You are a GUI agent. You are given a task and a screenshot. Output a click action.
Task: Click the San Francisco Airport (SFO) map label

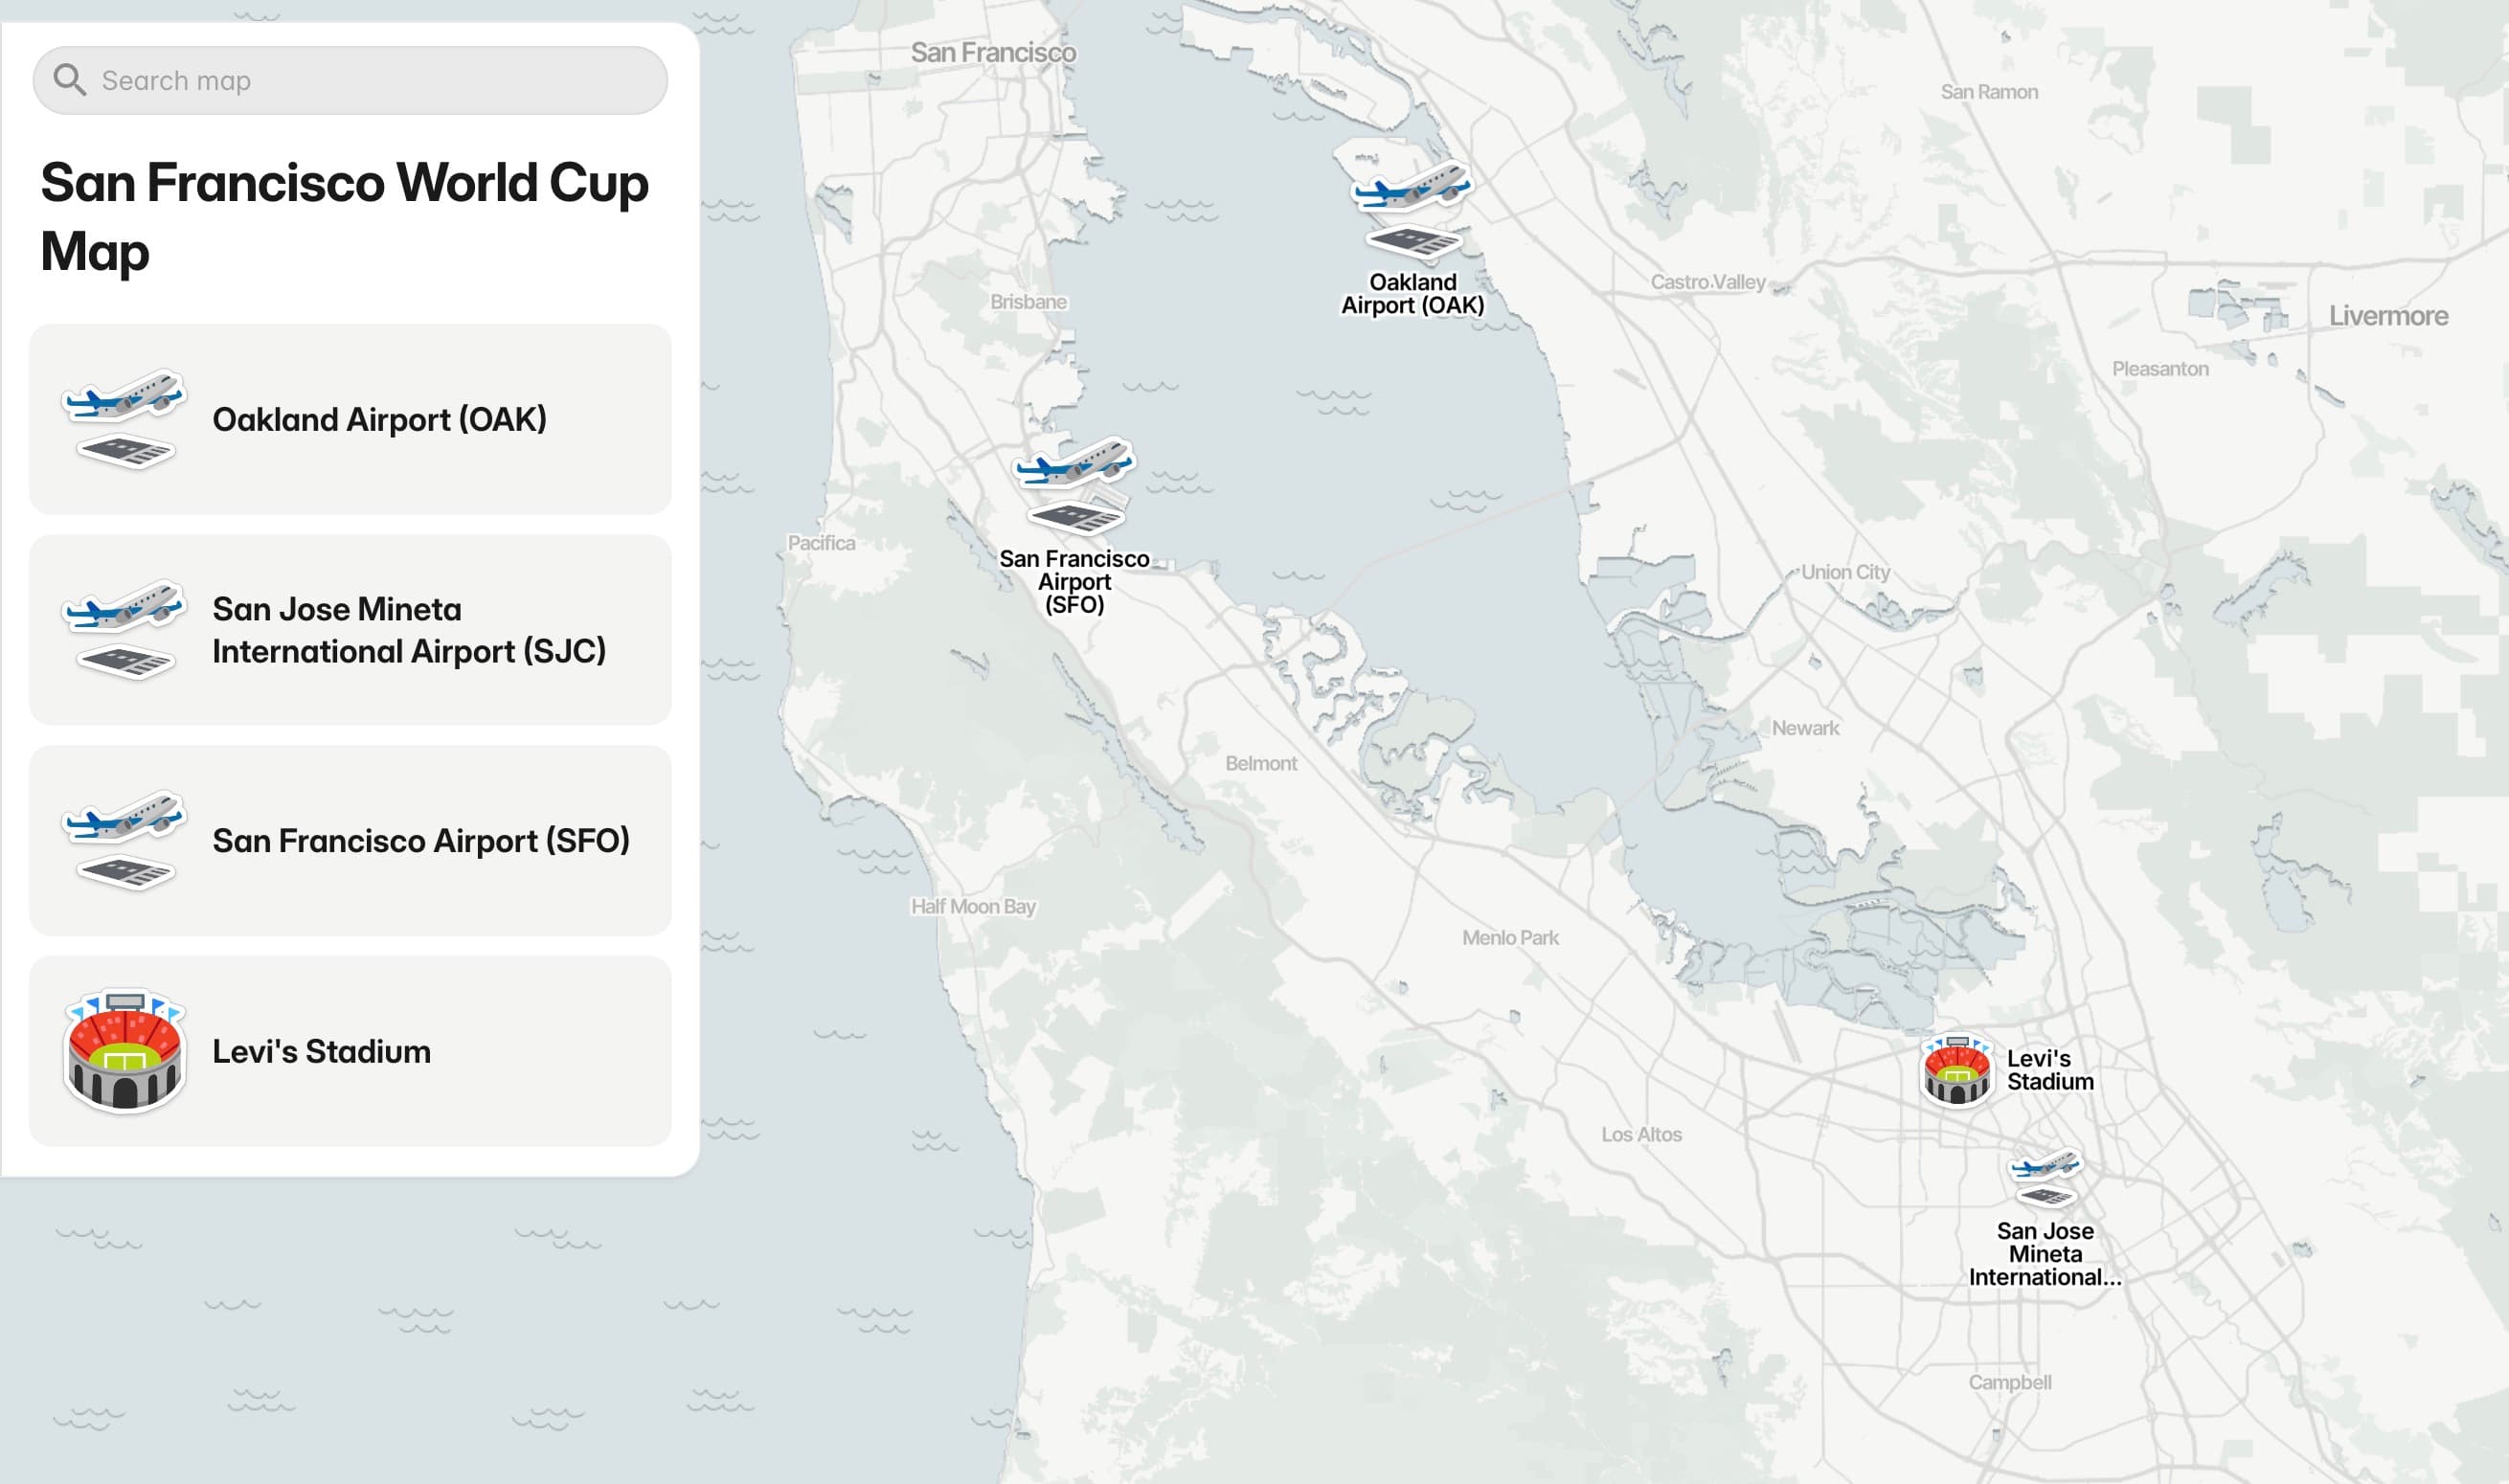[1077, 580]
